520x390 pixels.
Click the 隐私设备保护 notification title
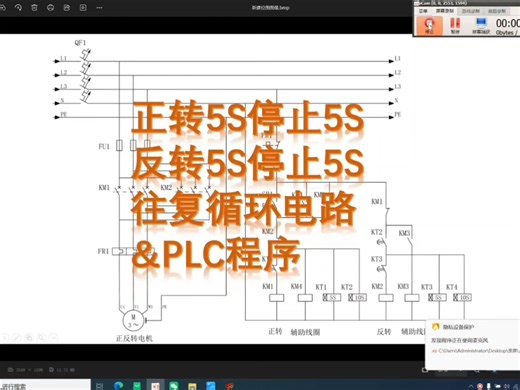point(458,327)
